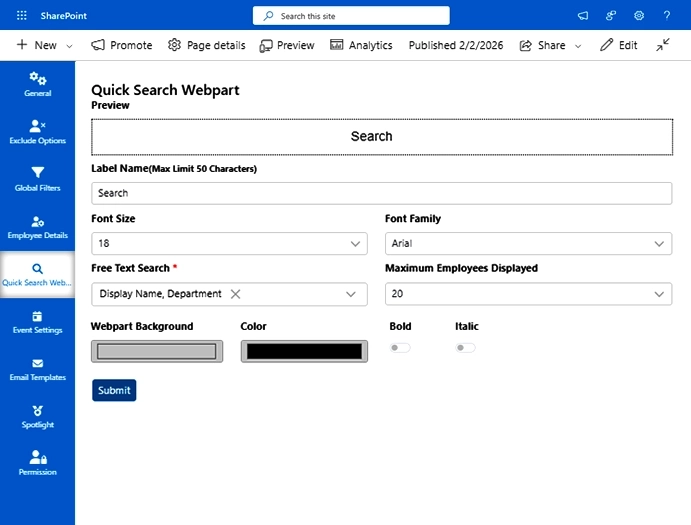Select the Global Filters funnel icon
691x525 pixels.
[37, 172]
